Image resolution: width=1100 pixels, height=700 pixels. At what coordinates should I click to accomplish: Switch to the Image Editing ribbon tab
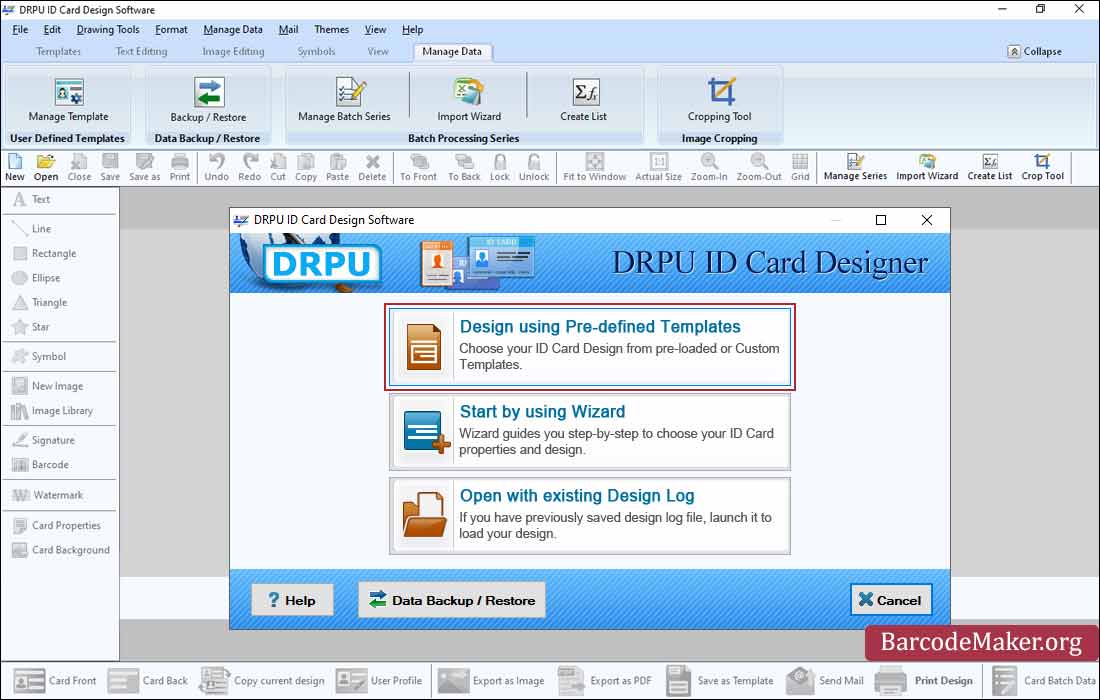click(233, 51)
